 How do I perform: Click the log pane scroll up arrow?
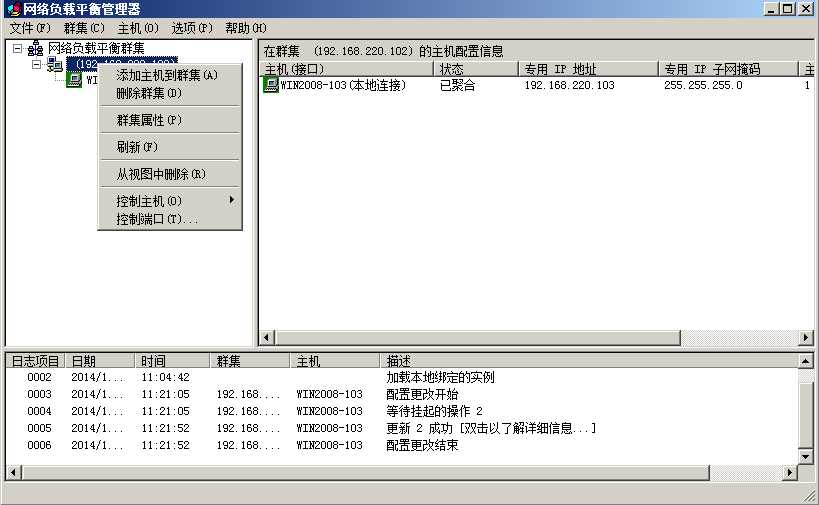pyautogui.click(x=805, y=361)
